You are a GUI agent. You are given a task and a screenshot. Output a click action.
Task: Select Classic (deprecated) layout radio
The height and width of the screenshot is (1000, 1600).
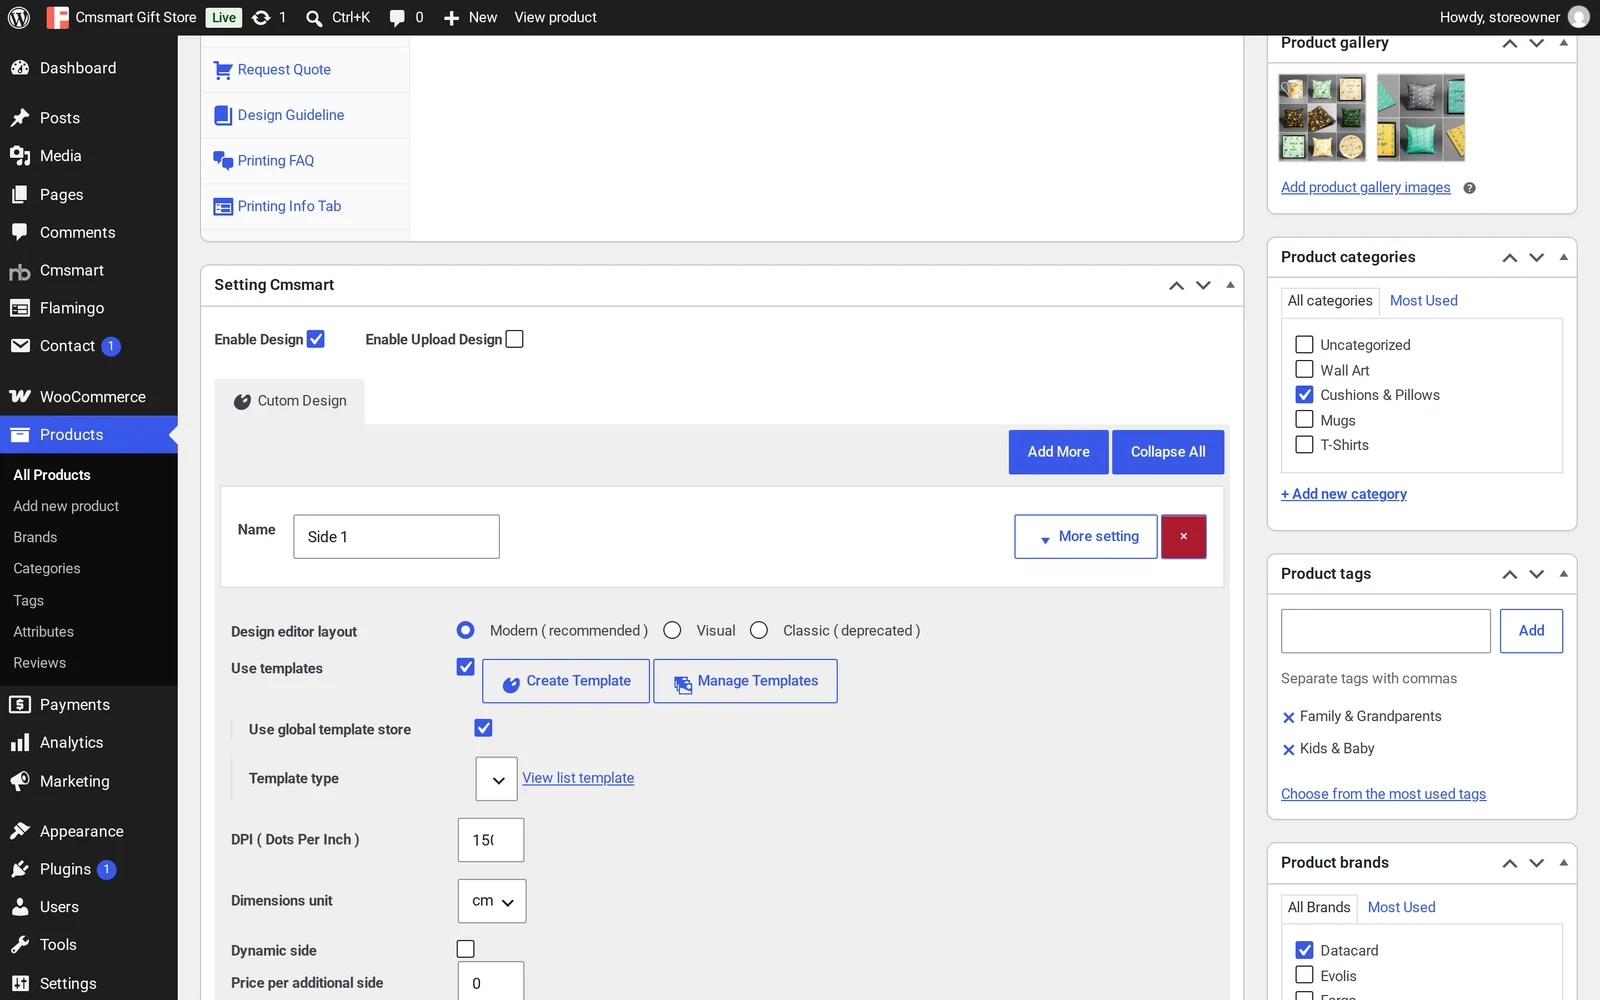759,630
